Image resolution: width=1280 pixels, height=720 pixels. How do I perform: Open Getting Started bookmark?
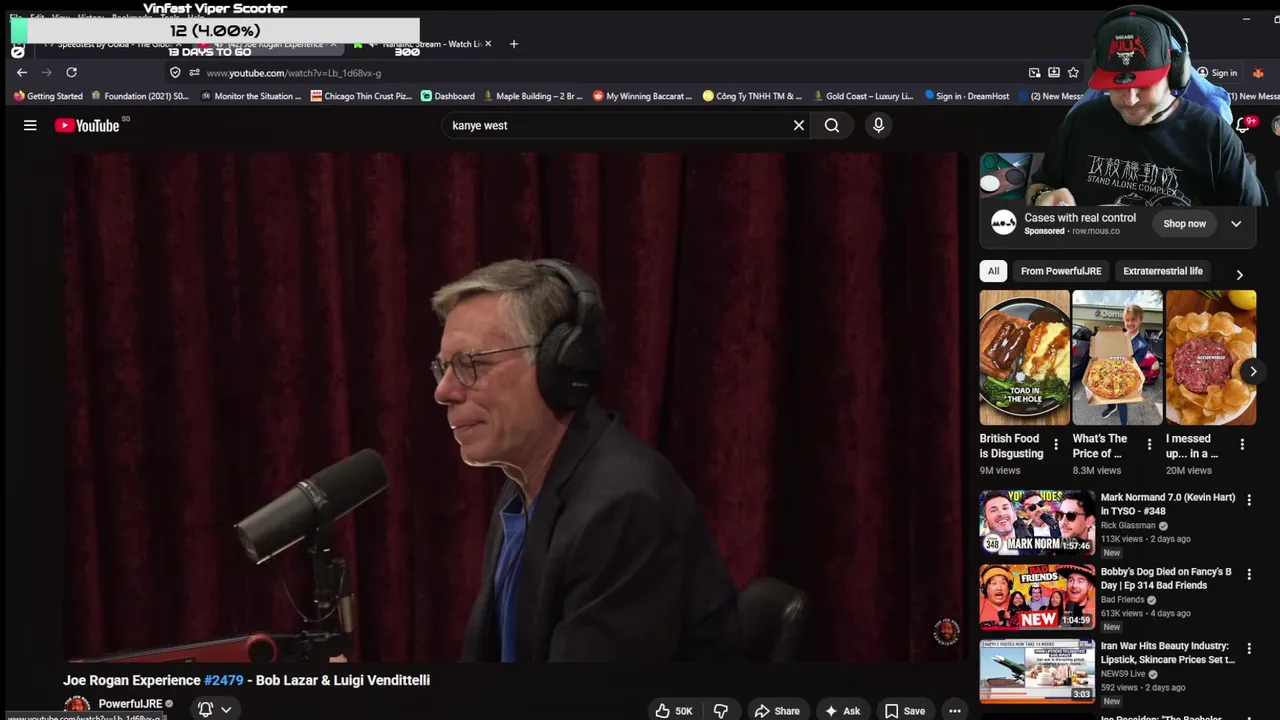click(48, 96)
